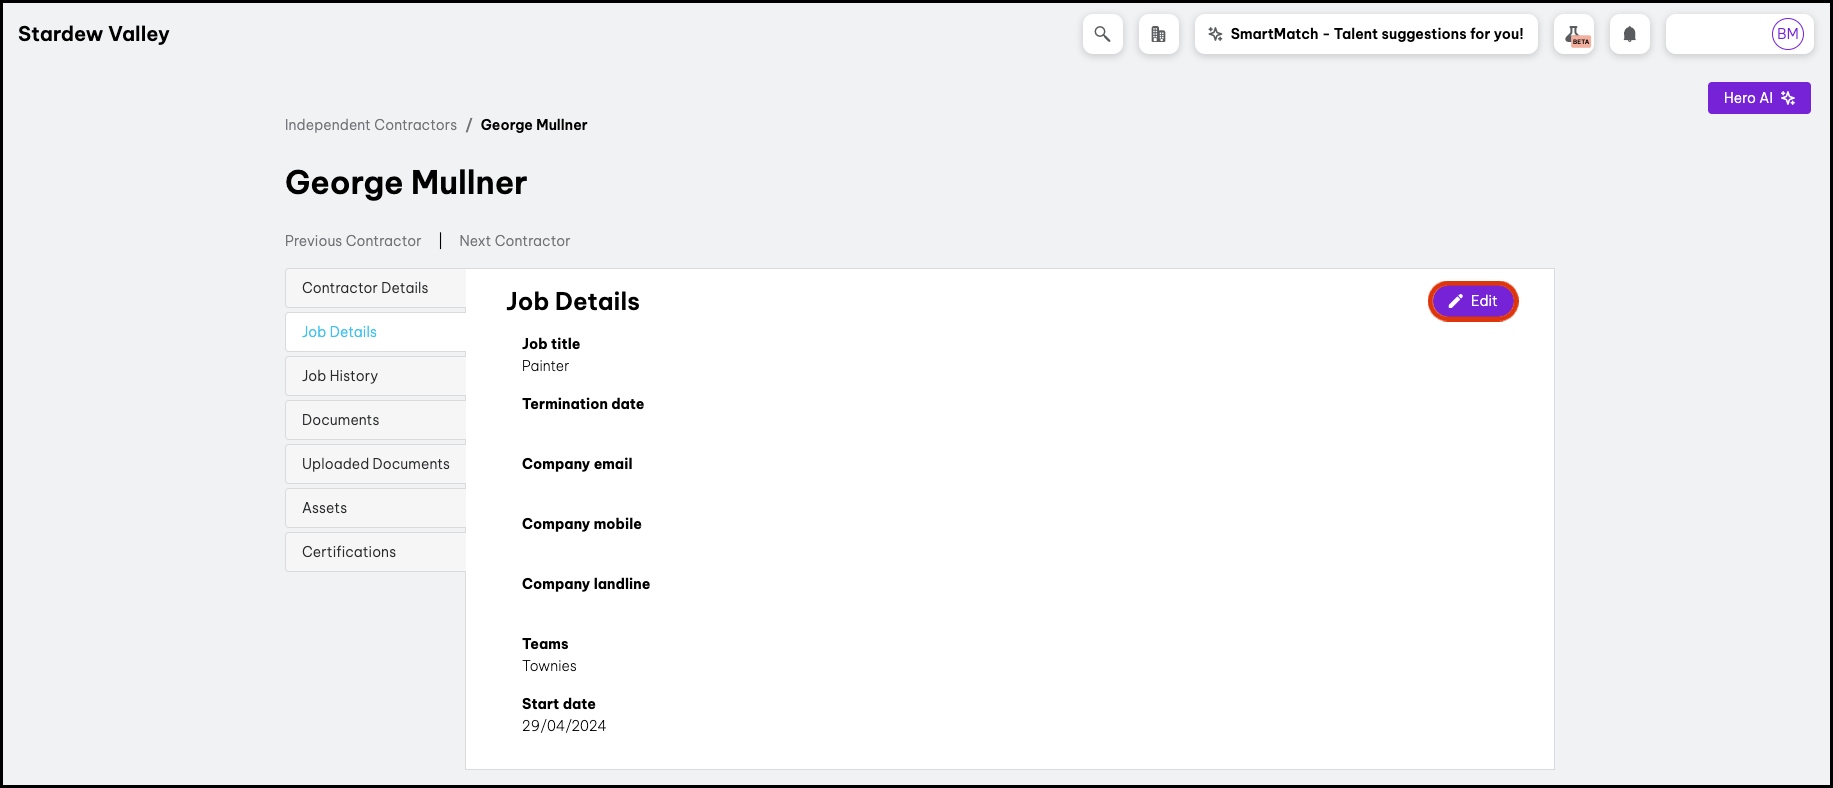Click the pencil icon on Edit
Viewport: 1833px width, 788px height.
1456,301
